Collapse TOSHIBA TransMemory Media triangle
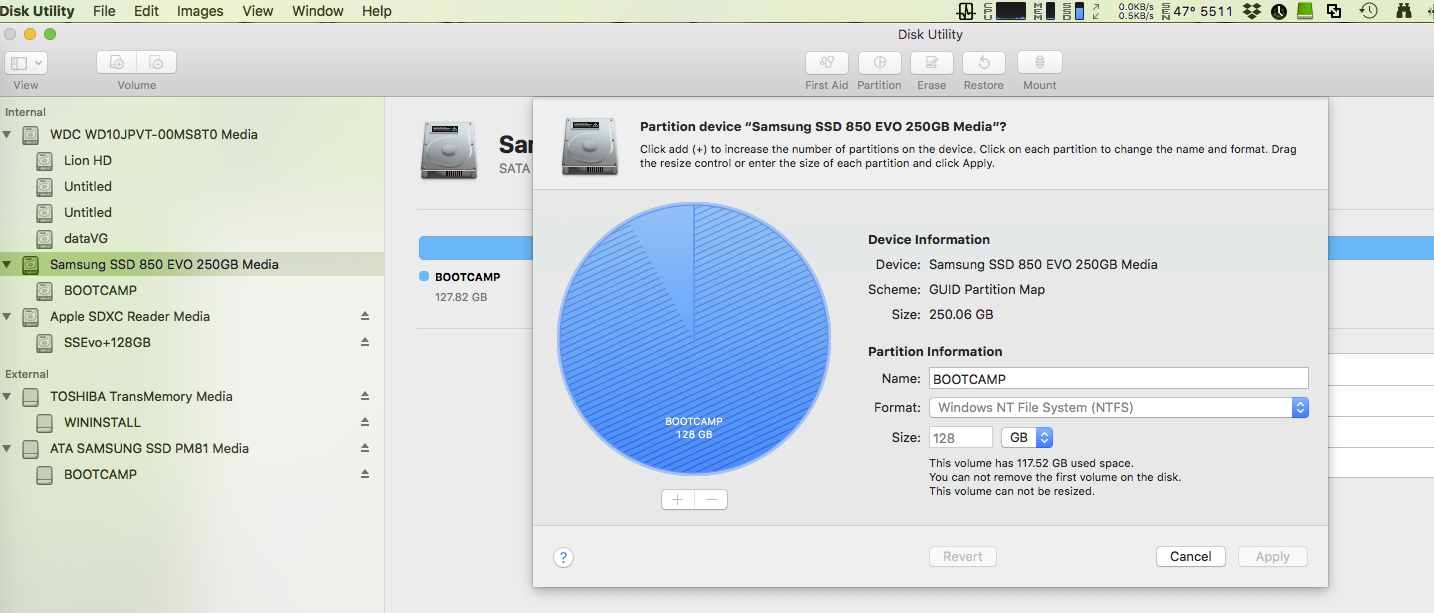This screenshot has height=613, width=1434. [x=8, y=396]
